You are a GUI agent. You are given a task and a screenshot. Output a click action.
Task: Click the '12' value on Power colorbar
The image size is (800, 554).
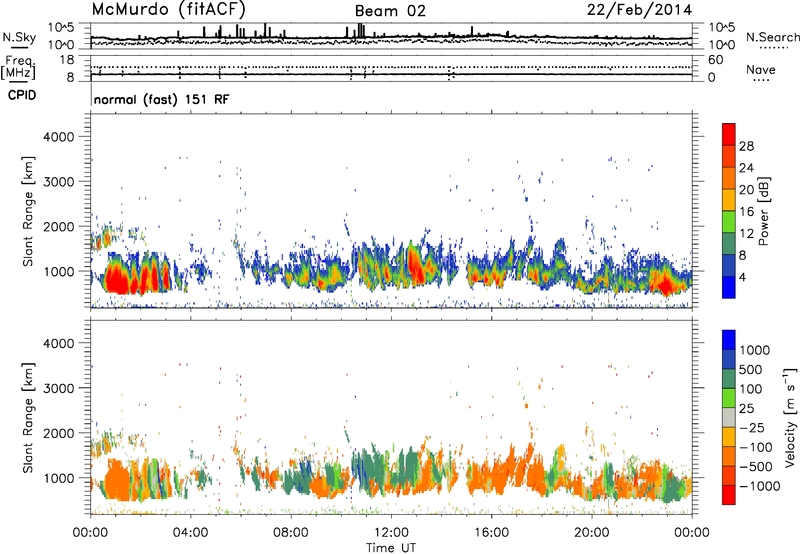tap(746, 234)
